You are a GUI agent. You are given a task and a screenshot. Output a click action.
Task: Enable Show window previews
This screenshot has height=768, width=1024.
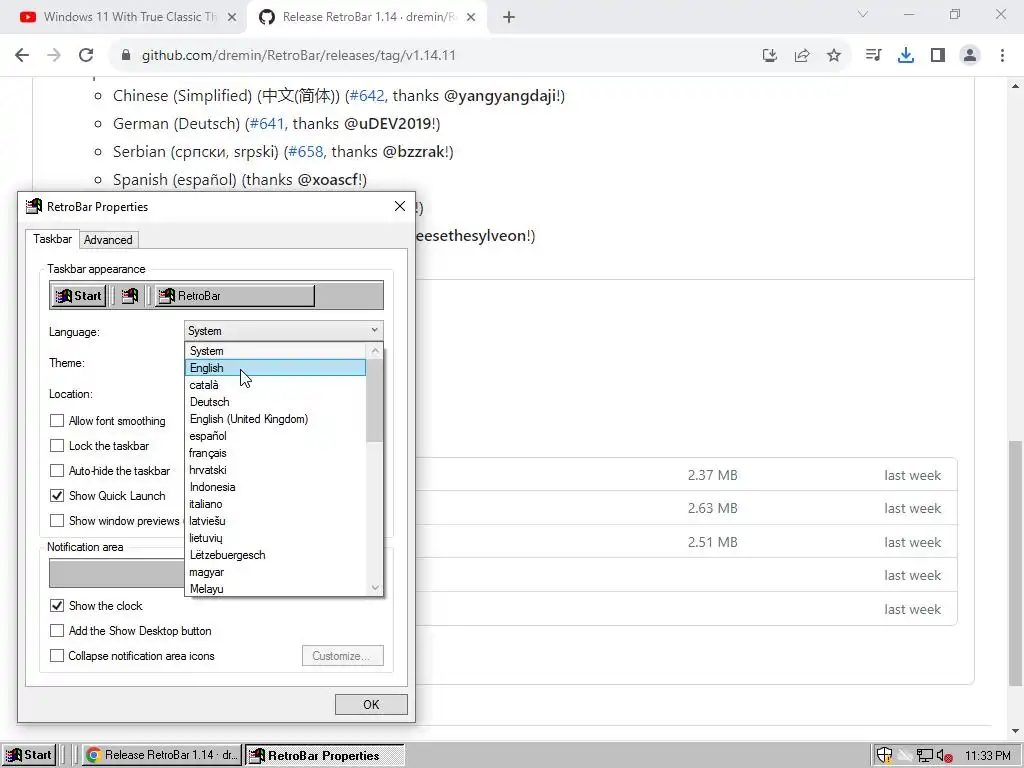coord(57,520)
